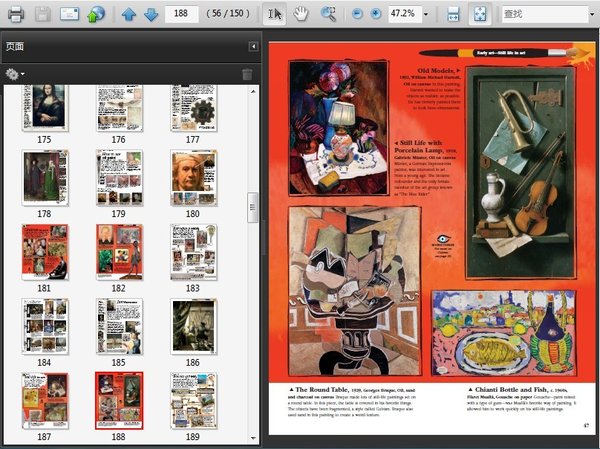Open page thumbnail 189

[x=194, y=401]
